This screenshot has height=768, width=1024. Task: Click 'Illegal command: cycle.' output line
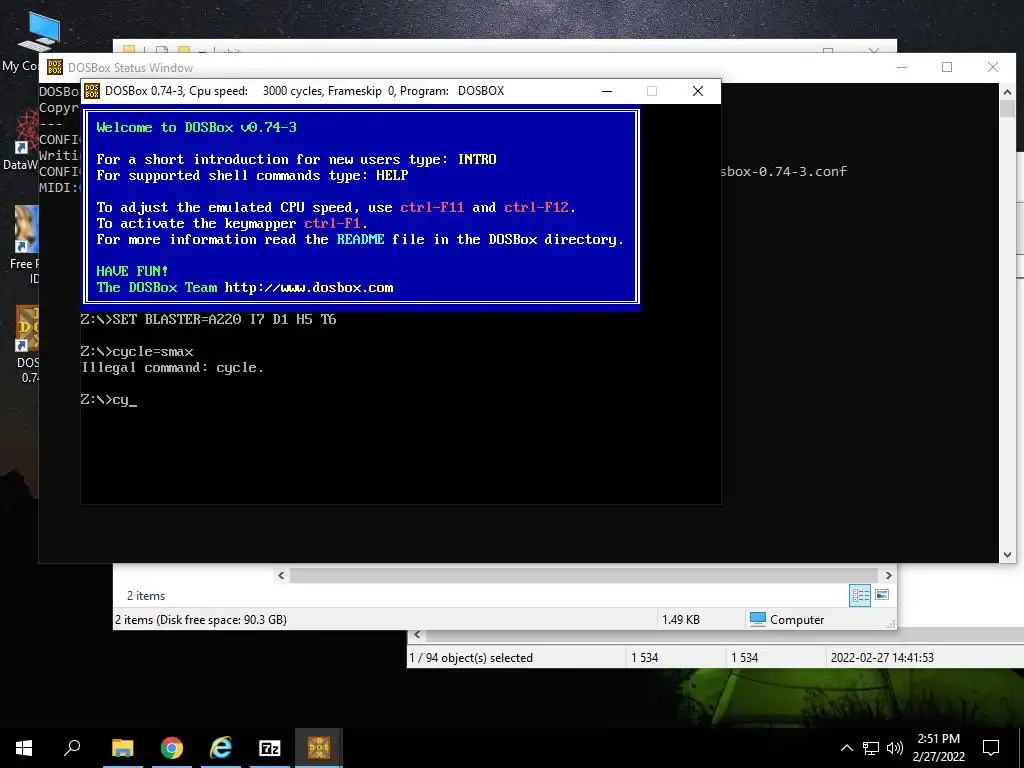172,368
